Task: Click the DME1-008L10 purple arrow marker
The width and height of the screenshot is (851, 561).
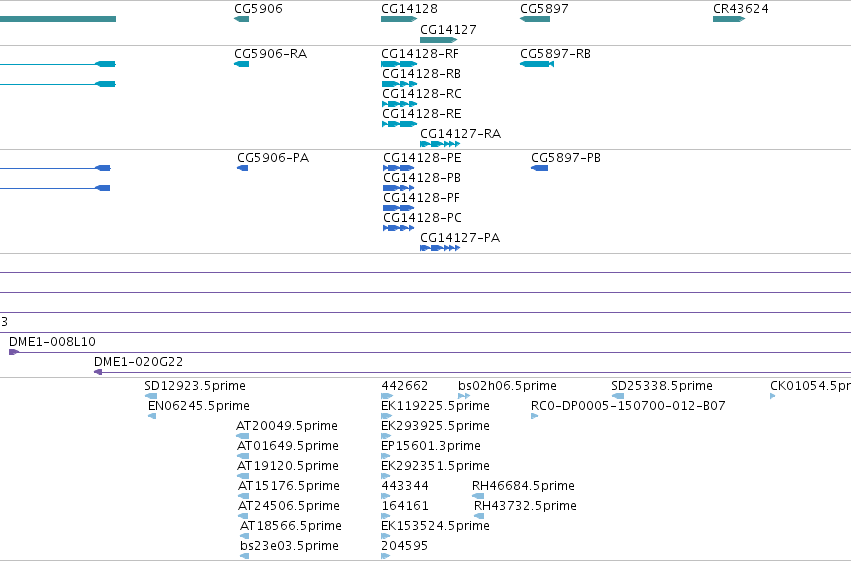Action: 14,352
